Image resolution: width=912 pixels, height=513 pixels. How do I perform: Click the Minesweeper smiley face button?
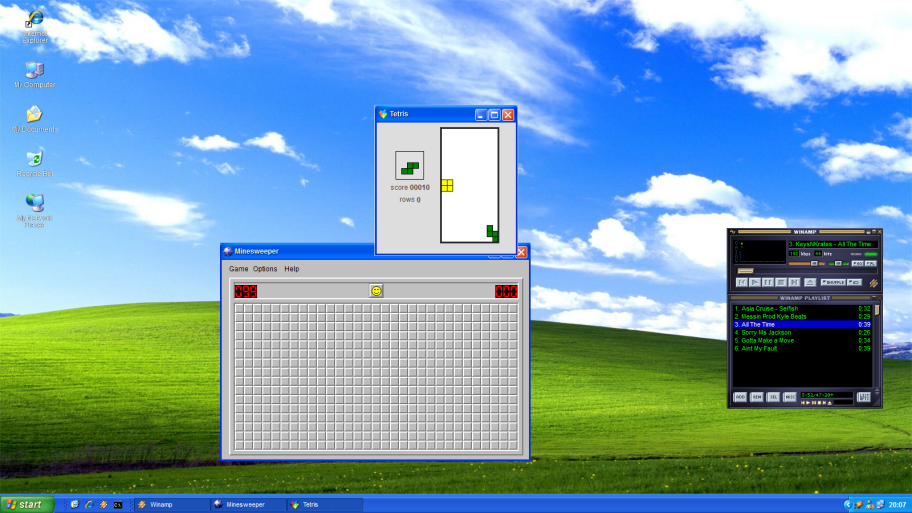[x=376, y=291]
